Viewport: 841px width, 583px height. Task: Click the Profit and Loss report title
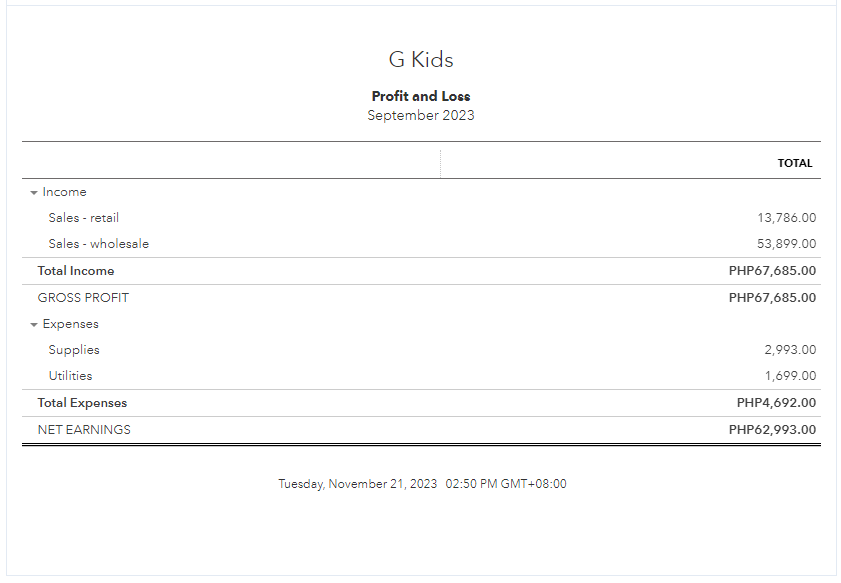coord(421,97)
